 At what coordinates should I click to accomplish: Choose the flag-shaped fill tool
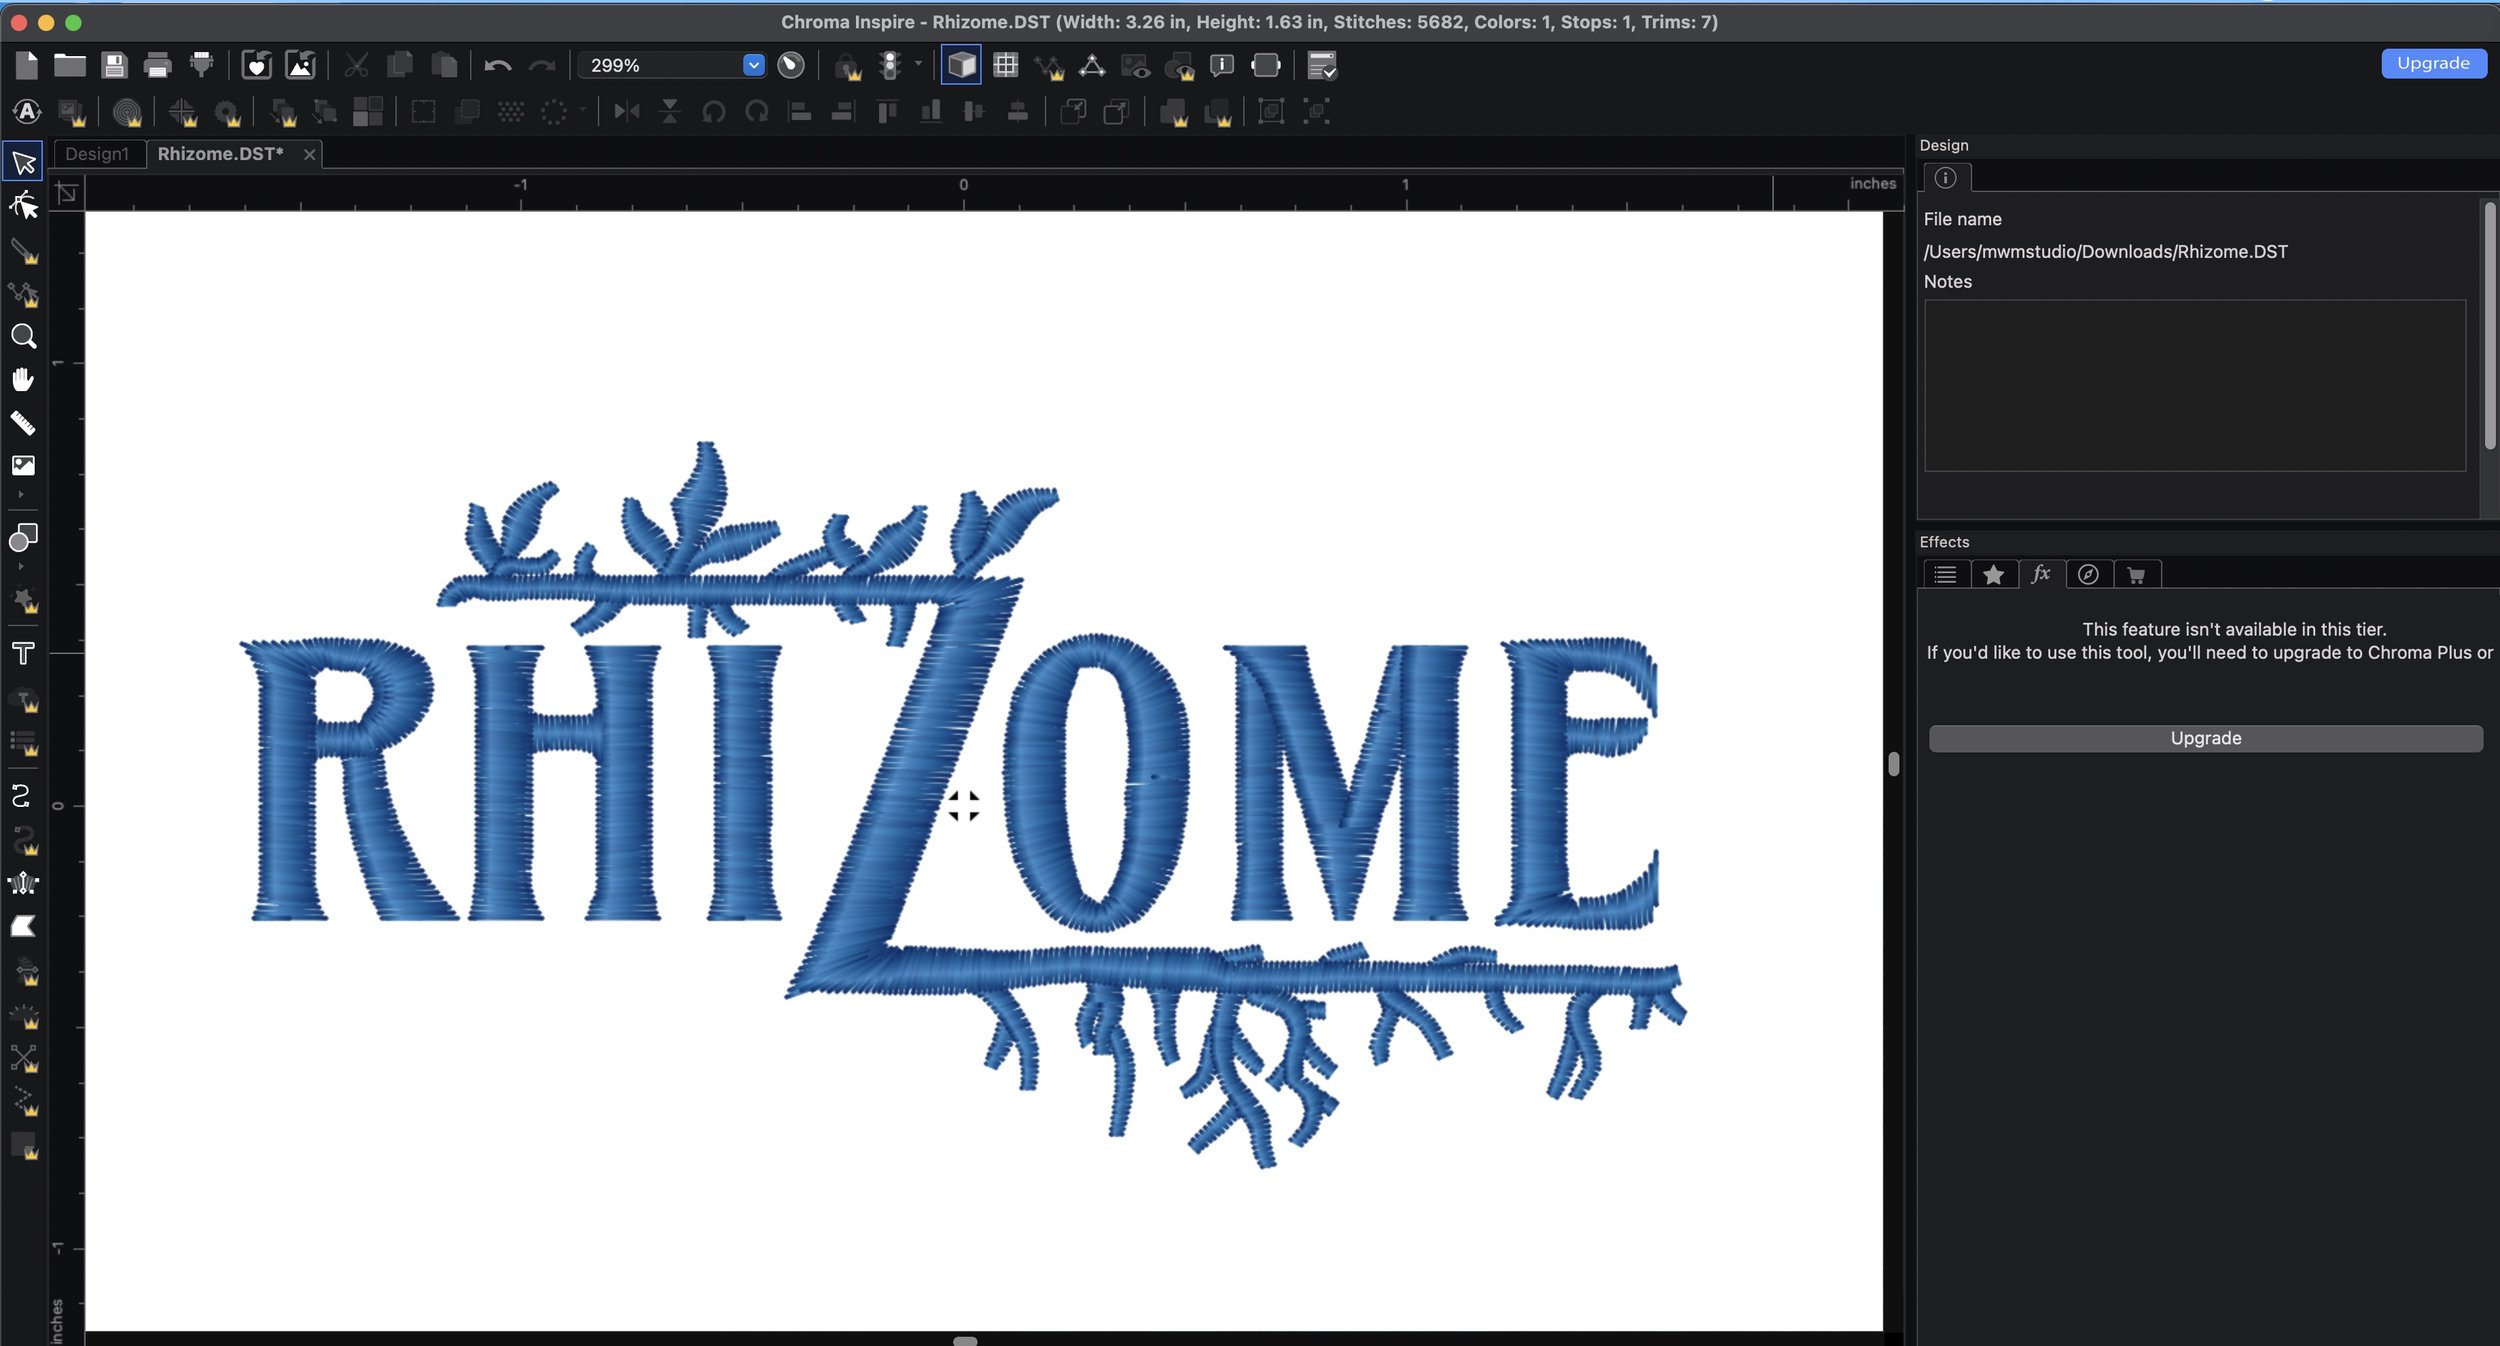(23, 926)
